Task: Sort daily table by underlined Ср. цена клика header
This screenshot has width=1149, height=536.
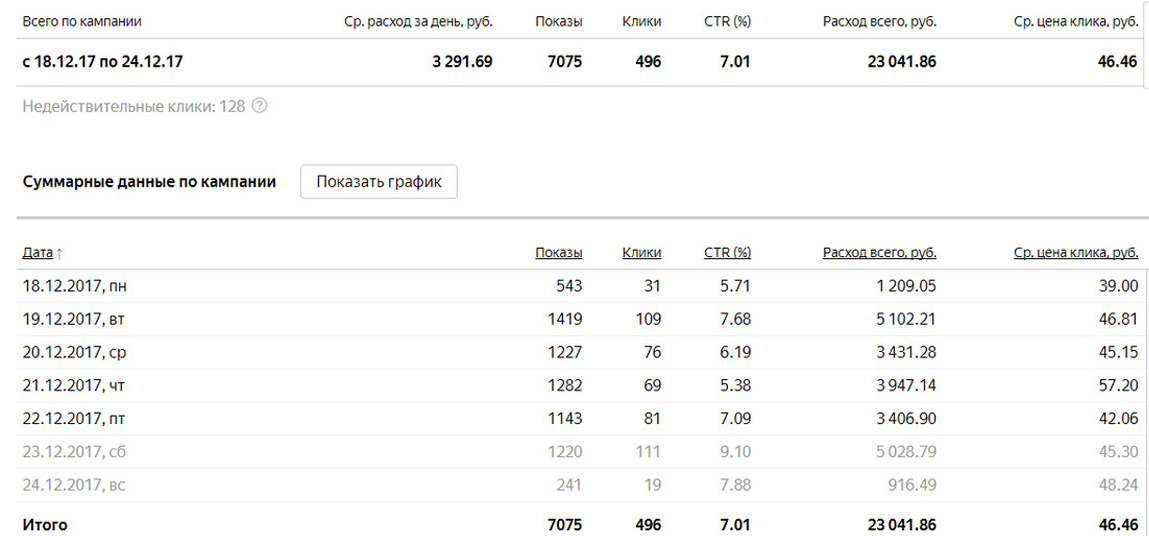Action: tap(1075, 253)
